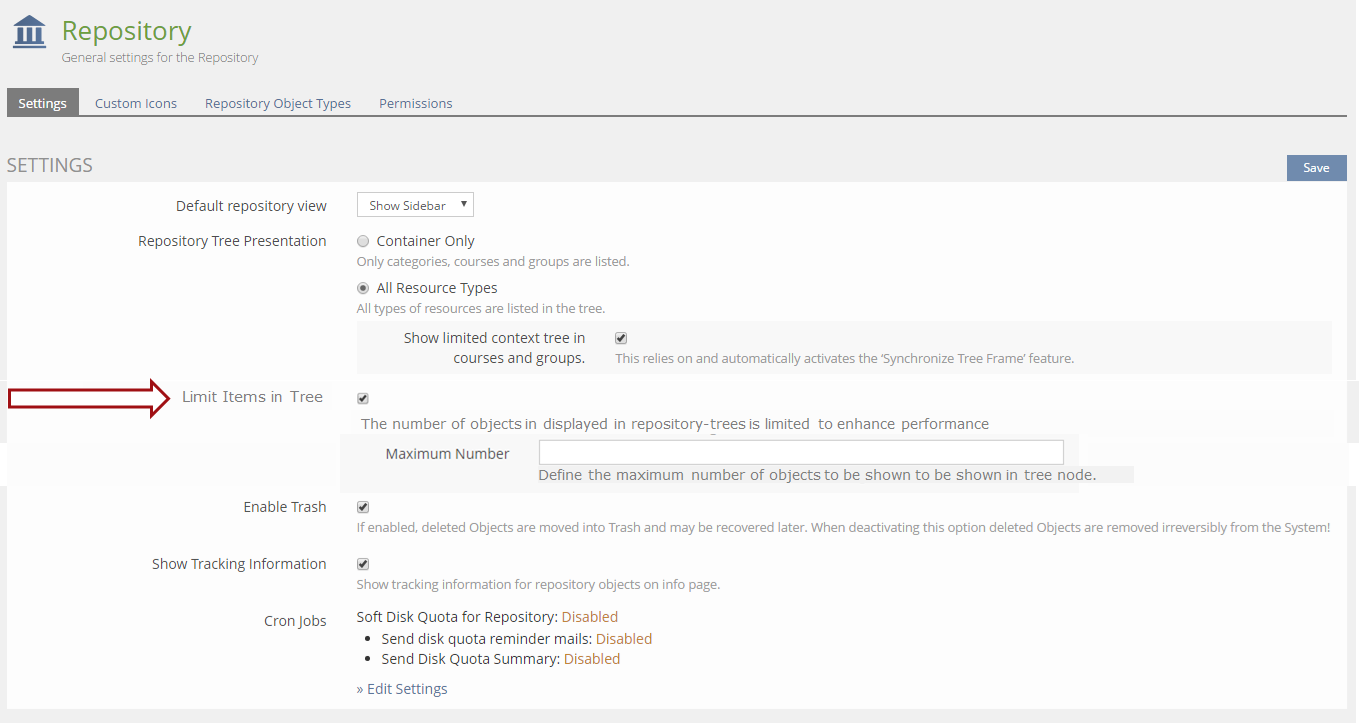
Task: Uncheck the Limit Items in Tree checkbox
Action: click(363, 398)
